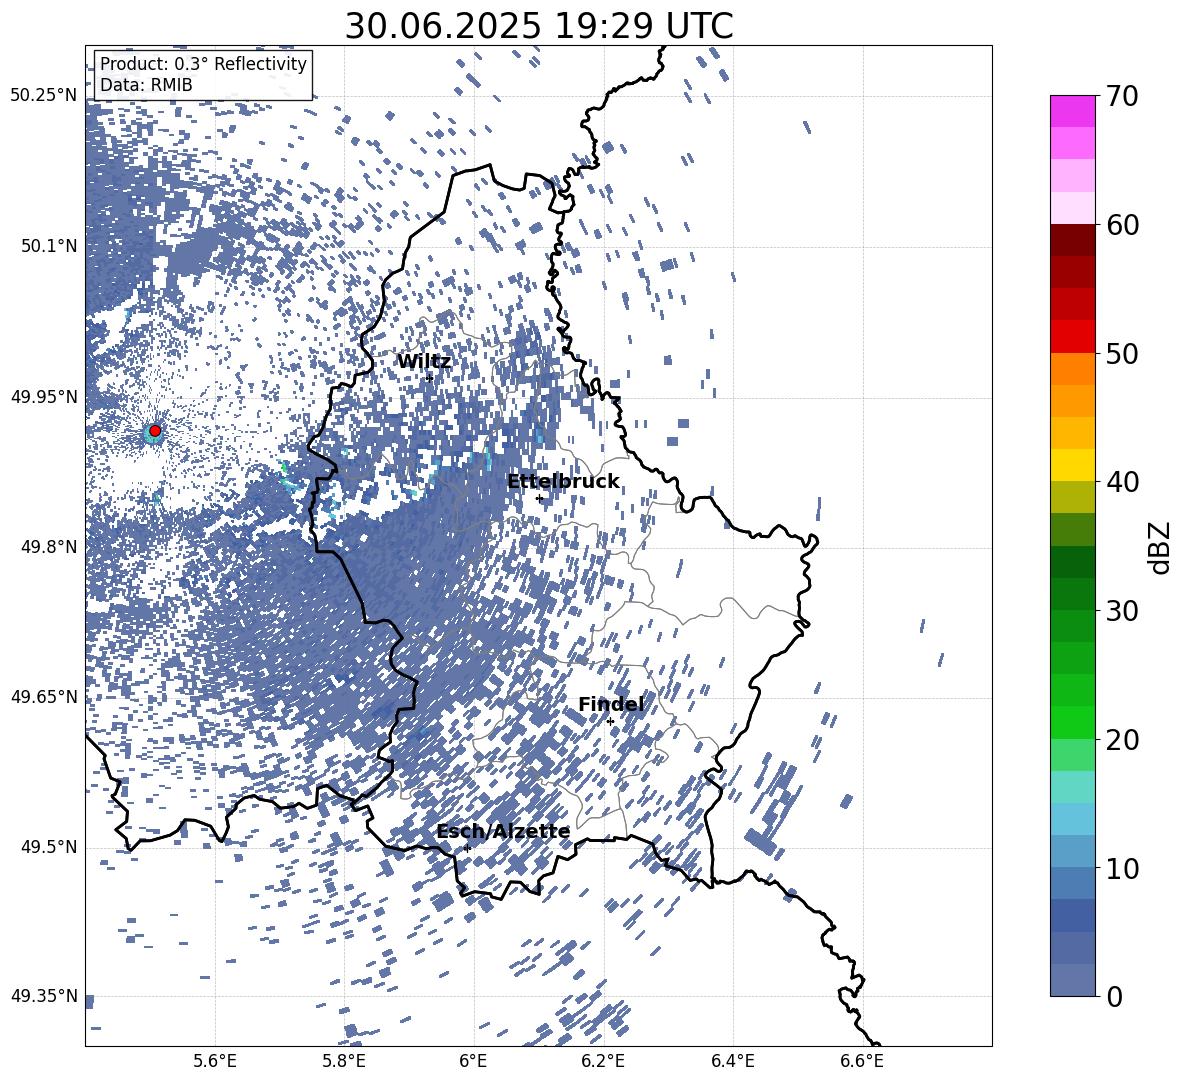Click the cross marker below Ettelbruck label

(x=540, y=498)
